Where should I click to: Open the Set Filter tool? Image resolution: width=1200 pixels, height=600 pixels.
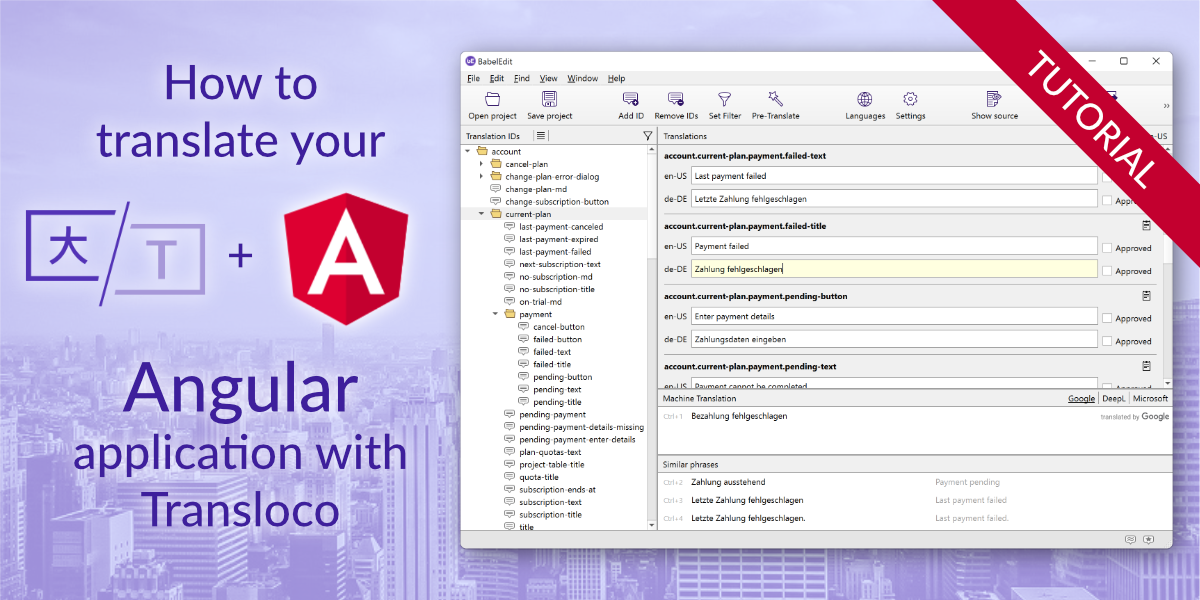(725, 99)
